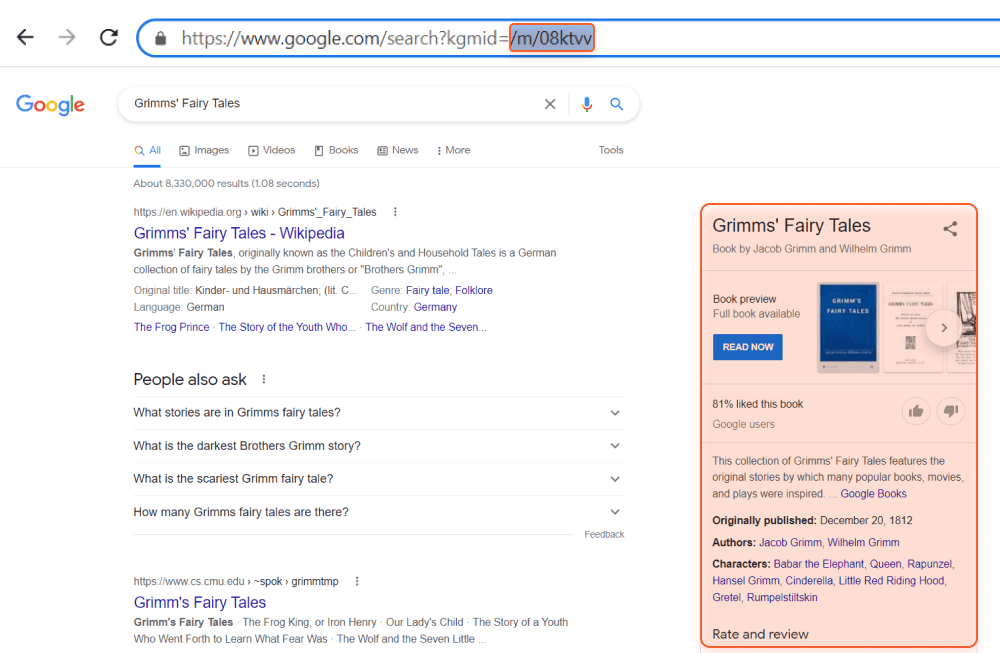Open options dots beside Wikipedia result URL
This screenshot has height=653, width=1000.
point(395,212)
